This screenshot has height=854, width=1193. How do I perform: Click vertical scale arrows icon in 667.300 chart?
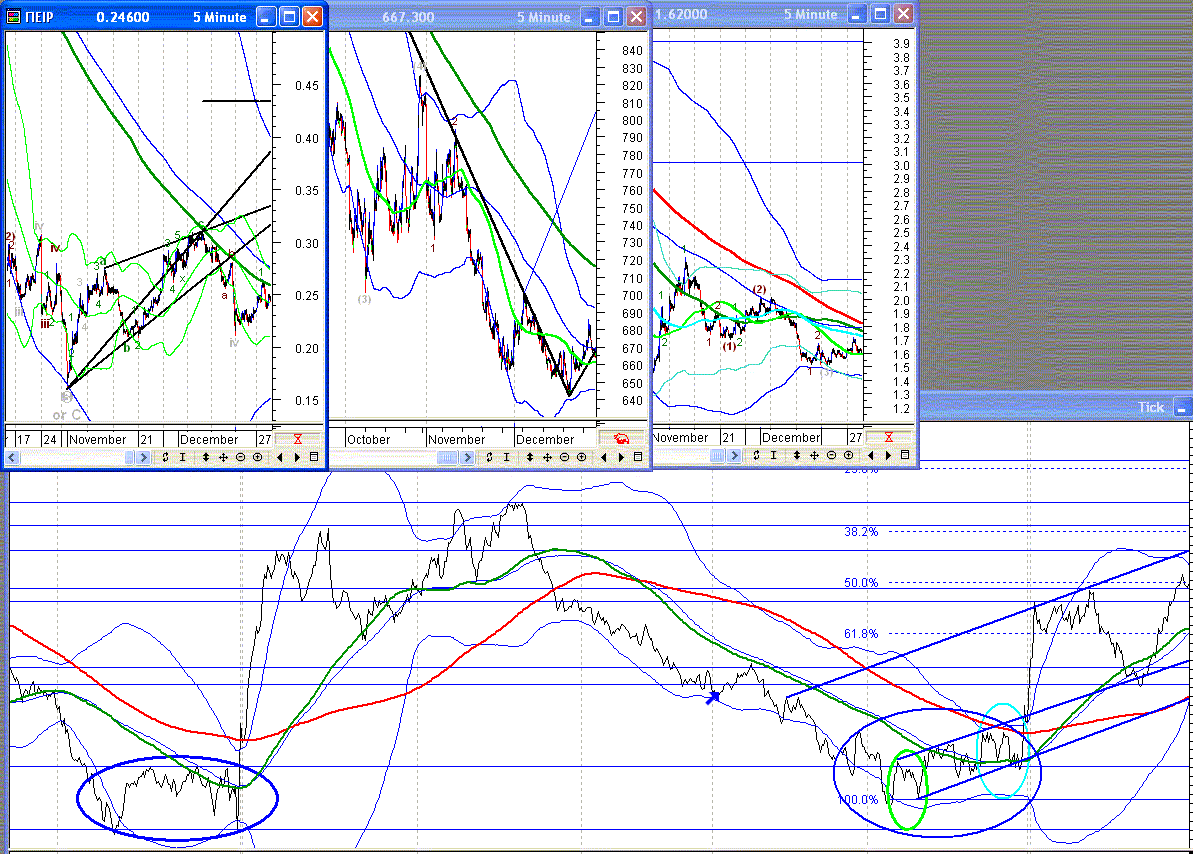(531, 457)
